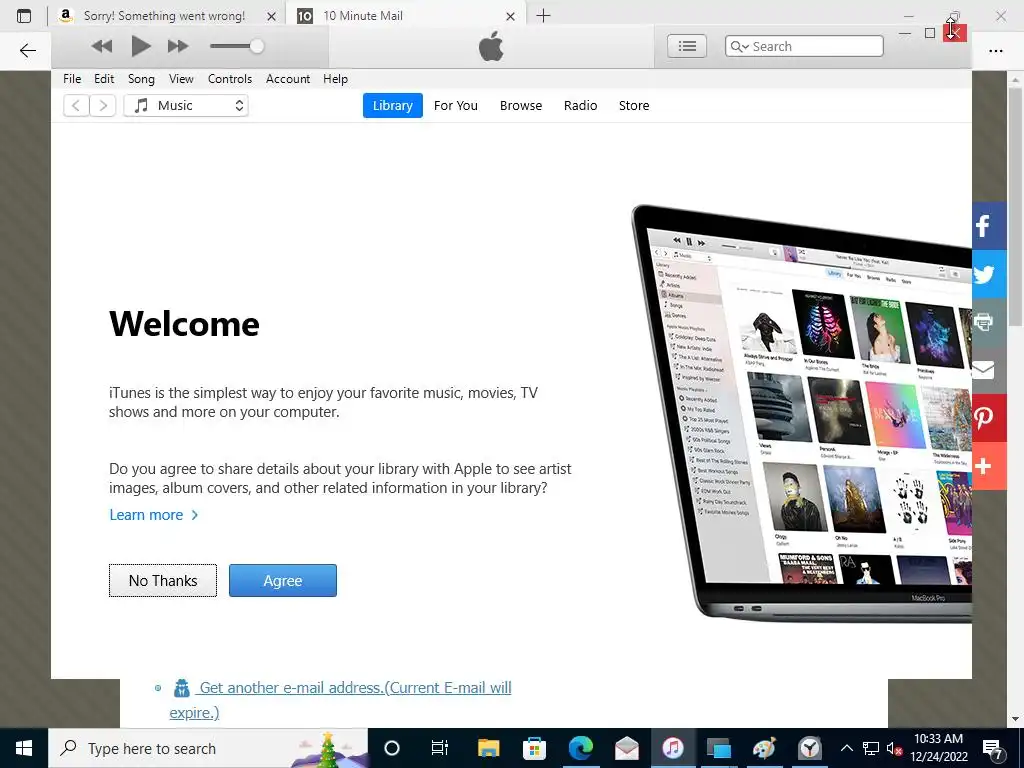
Task: Open the Windows Start menu
Action: [x=24, y=748]
